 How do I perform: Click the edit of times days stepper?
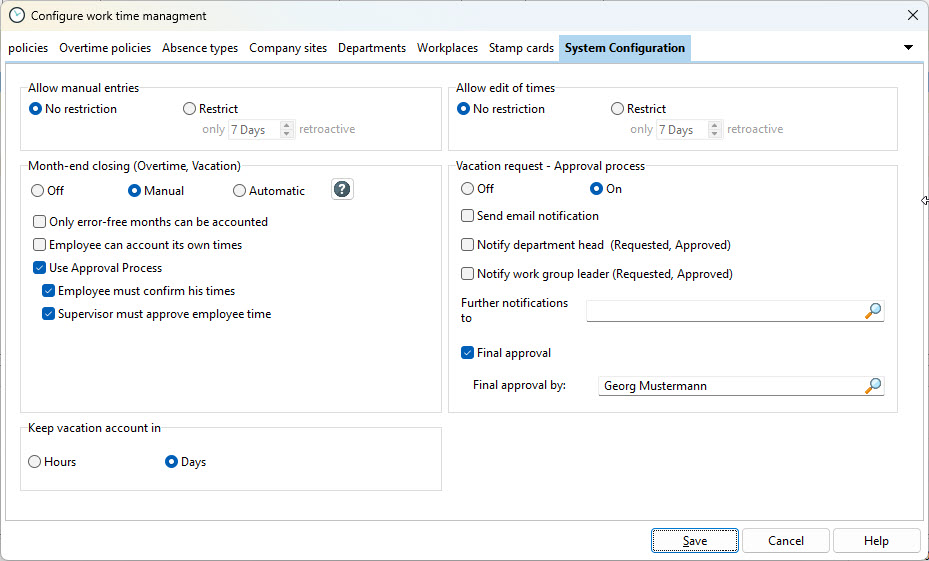(715, 129)
